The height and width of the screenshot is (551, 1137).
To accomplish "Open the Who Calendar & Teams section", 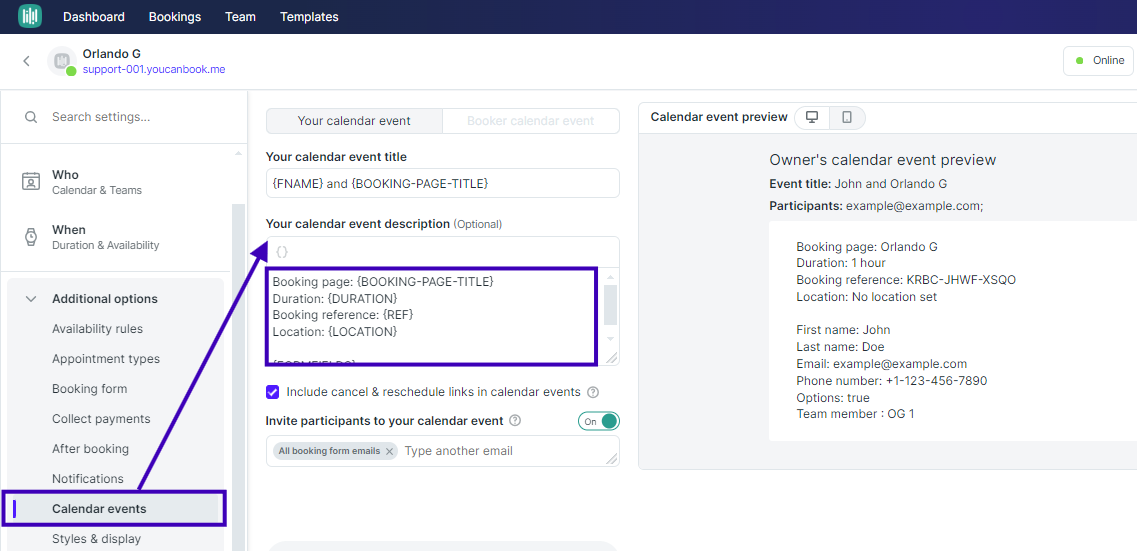I will pyautogui.click(x=116, y=182).
